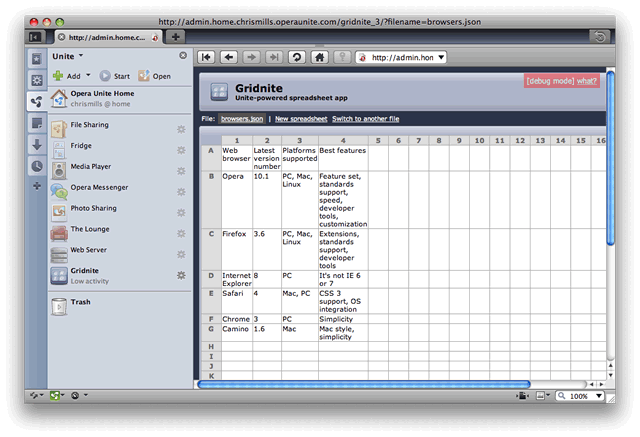Image resolution: width=640 pixels, height=437 pixels.
Task: Click the Rewind navigation button
Action: click(x=206, y=57)
